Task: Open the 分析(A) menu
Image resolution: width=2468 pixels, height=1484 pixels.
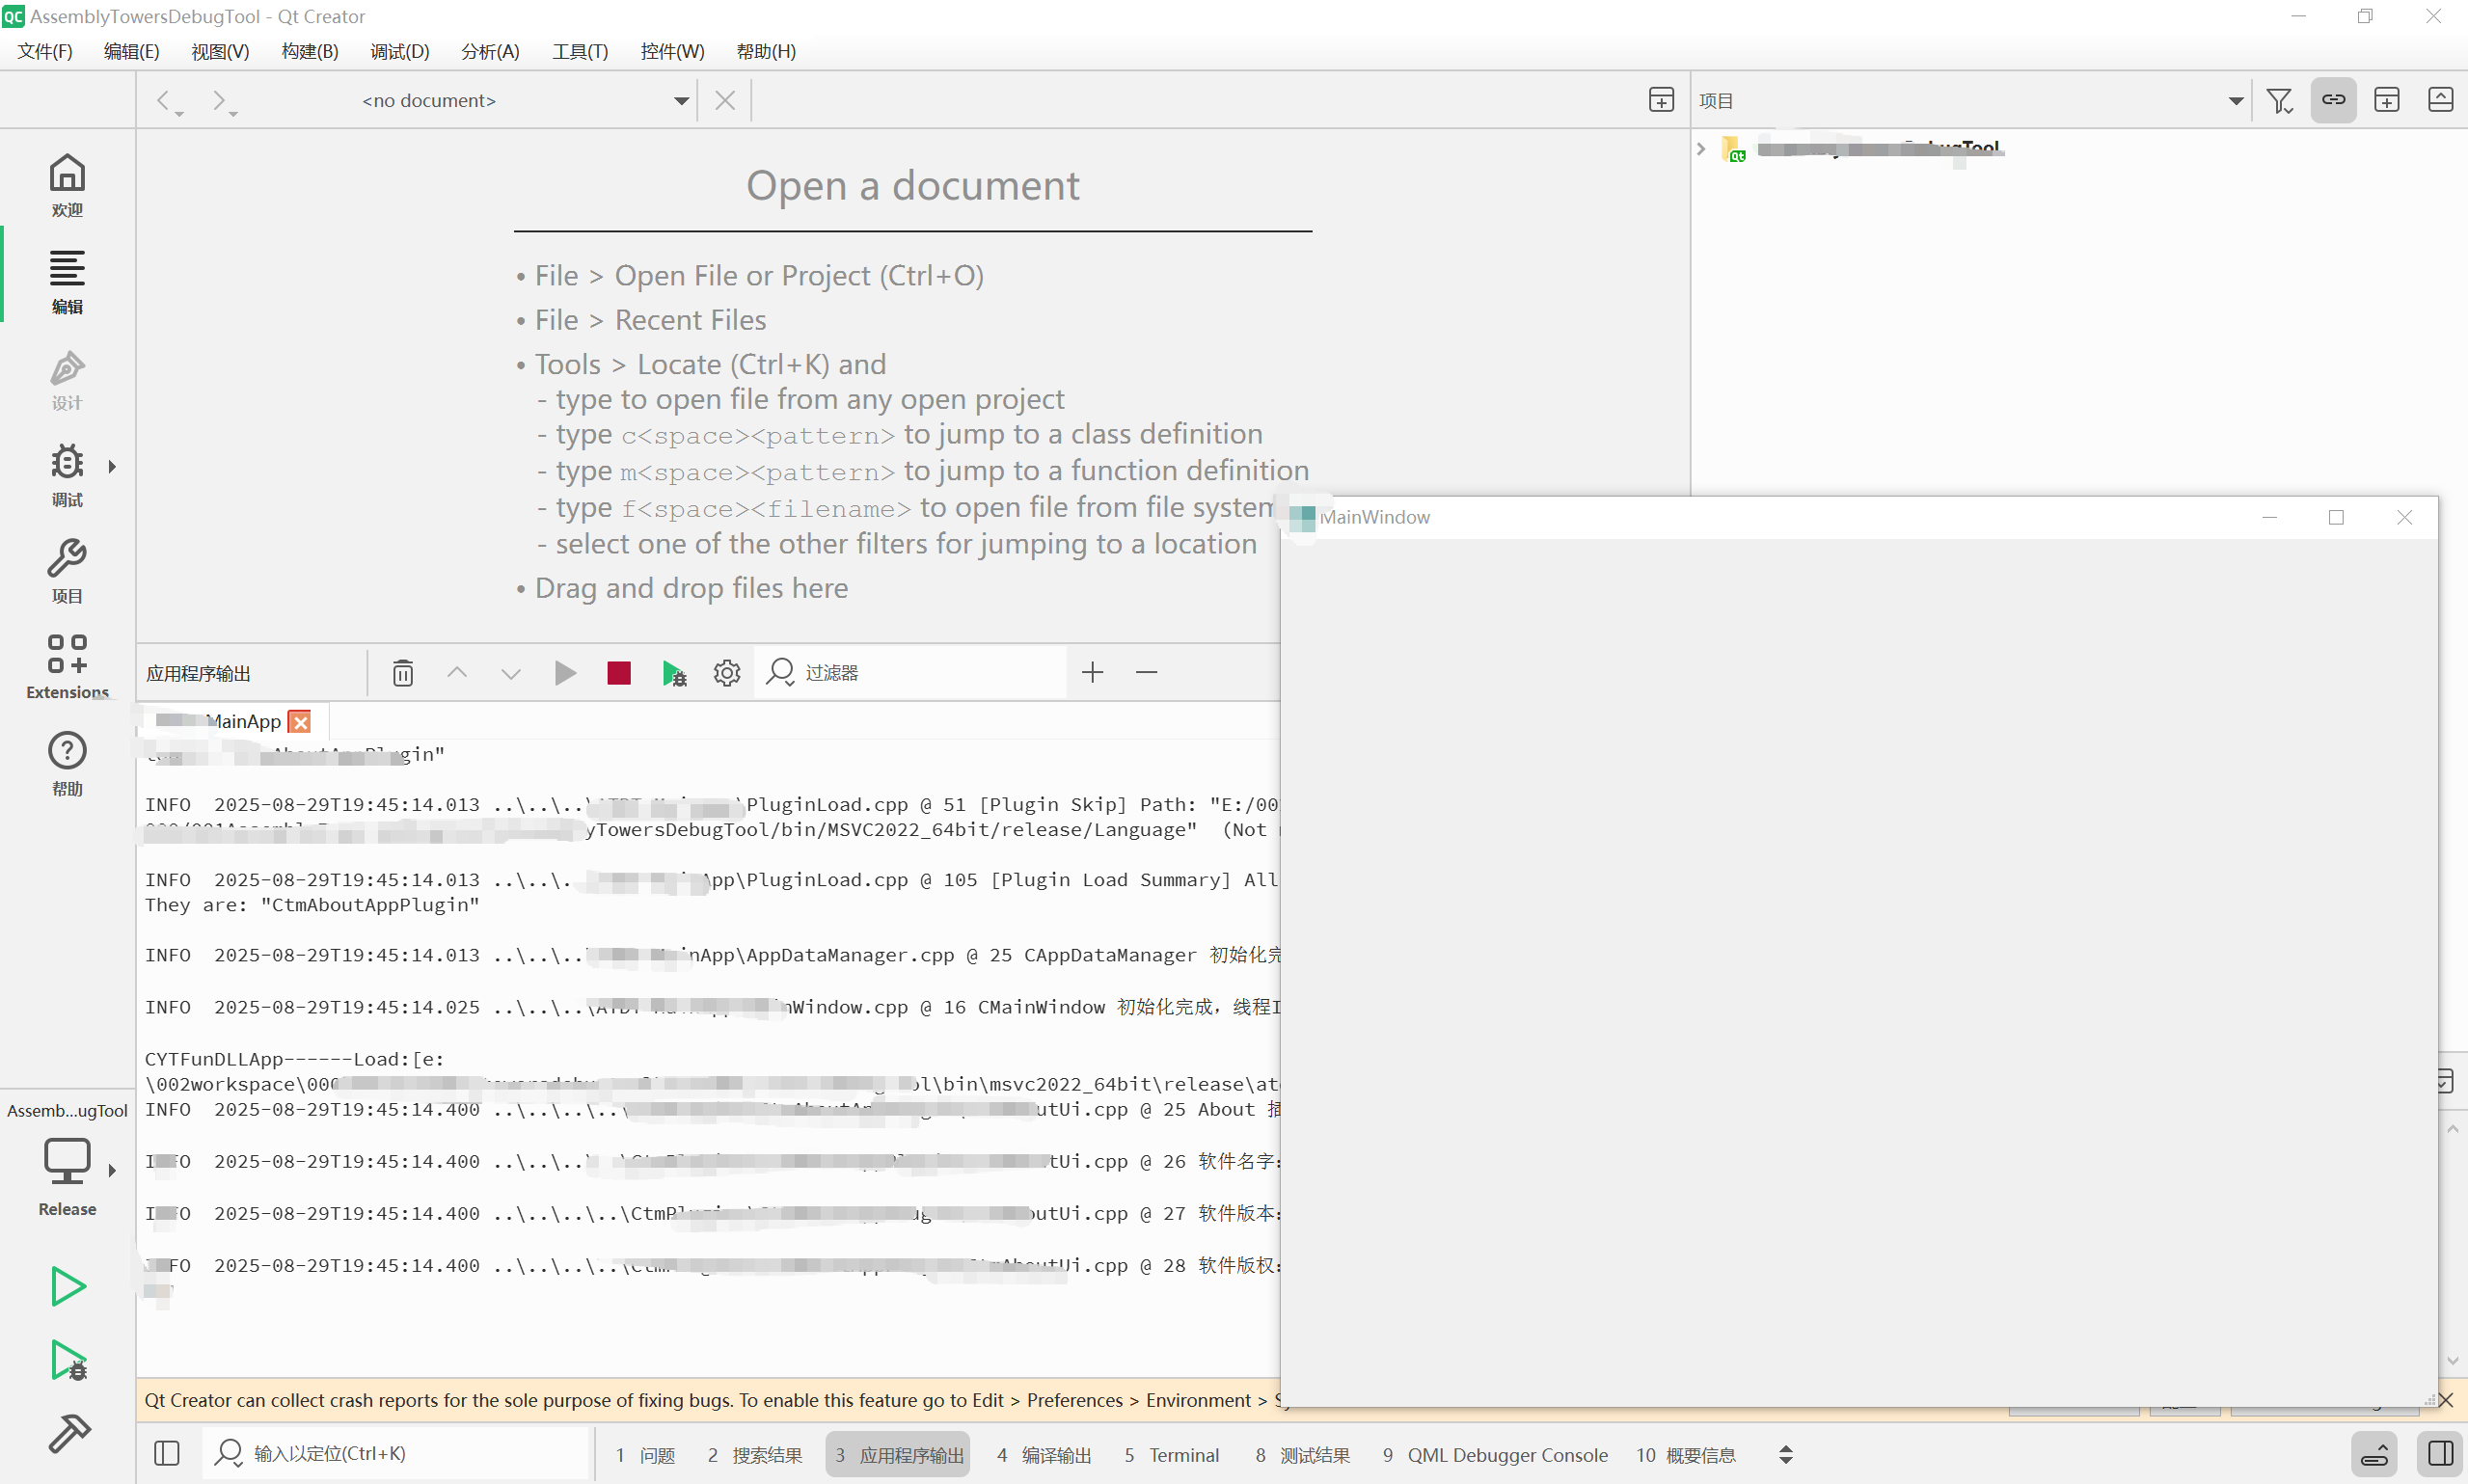Action: coord(490,51)
